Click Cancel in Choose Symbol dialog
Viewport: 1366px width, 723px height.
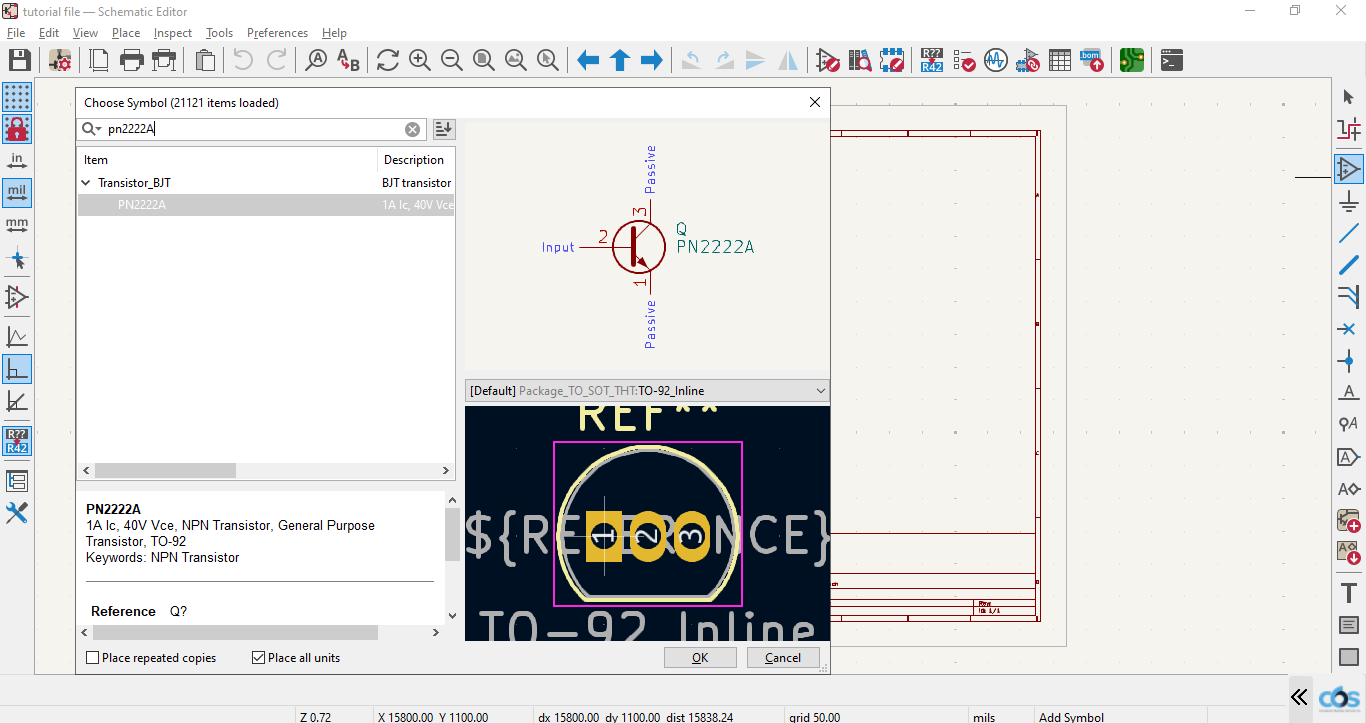pos(783,657)
